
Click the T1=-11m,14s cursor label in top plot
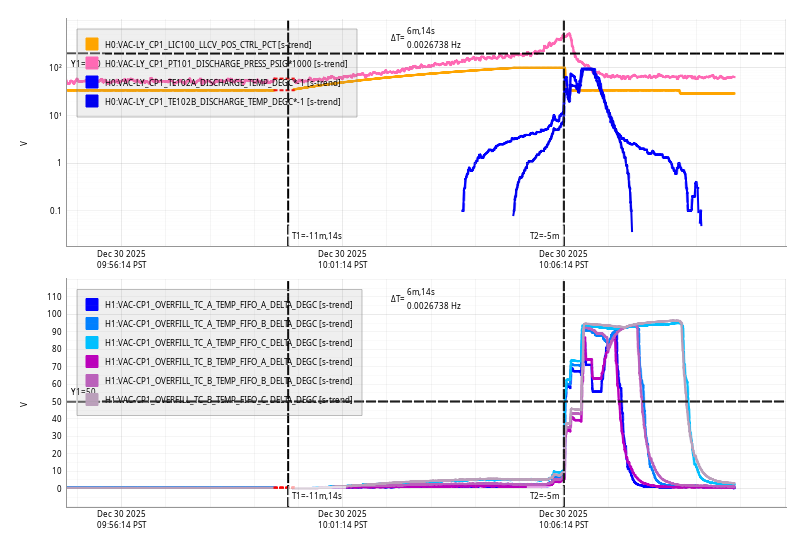point(317,236)
